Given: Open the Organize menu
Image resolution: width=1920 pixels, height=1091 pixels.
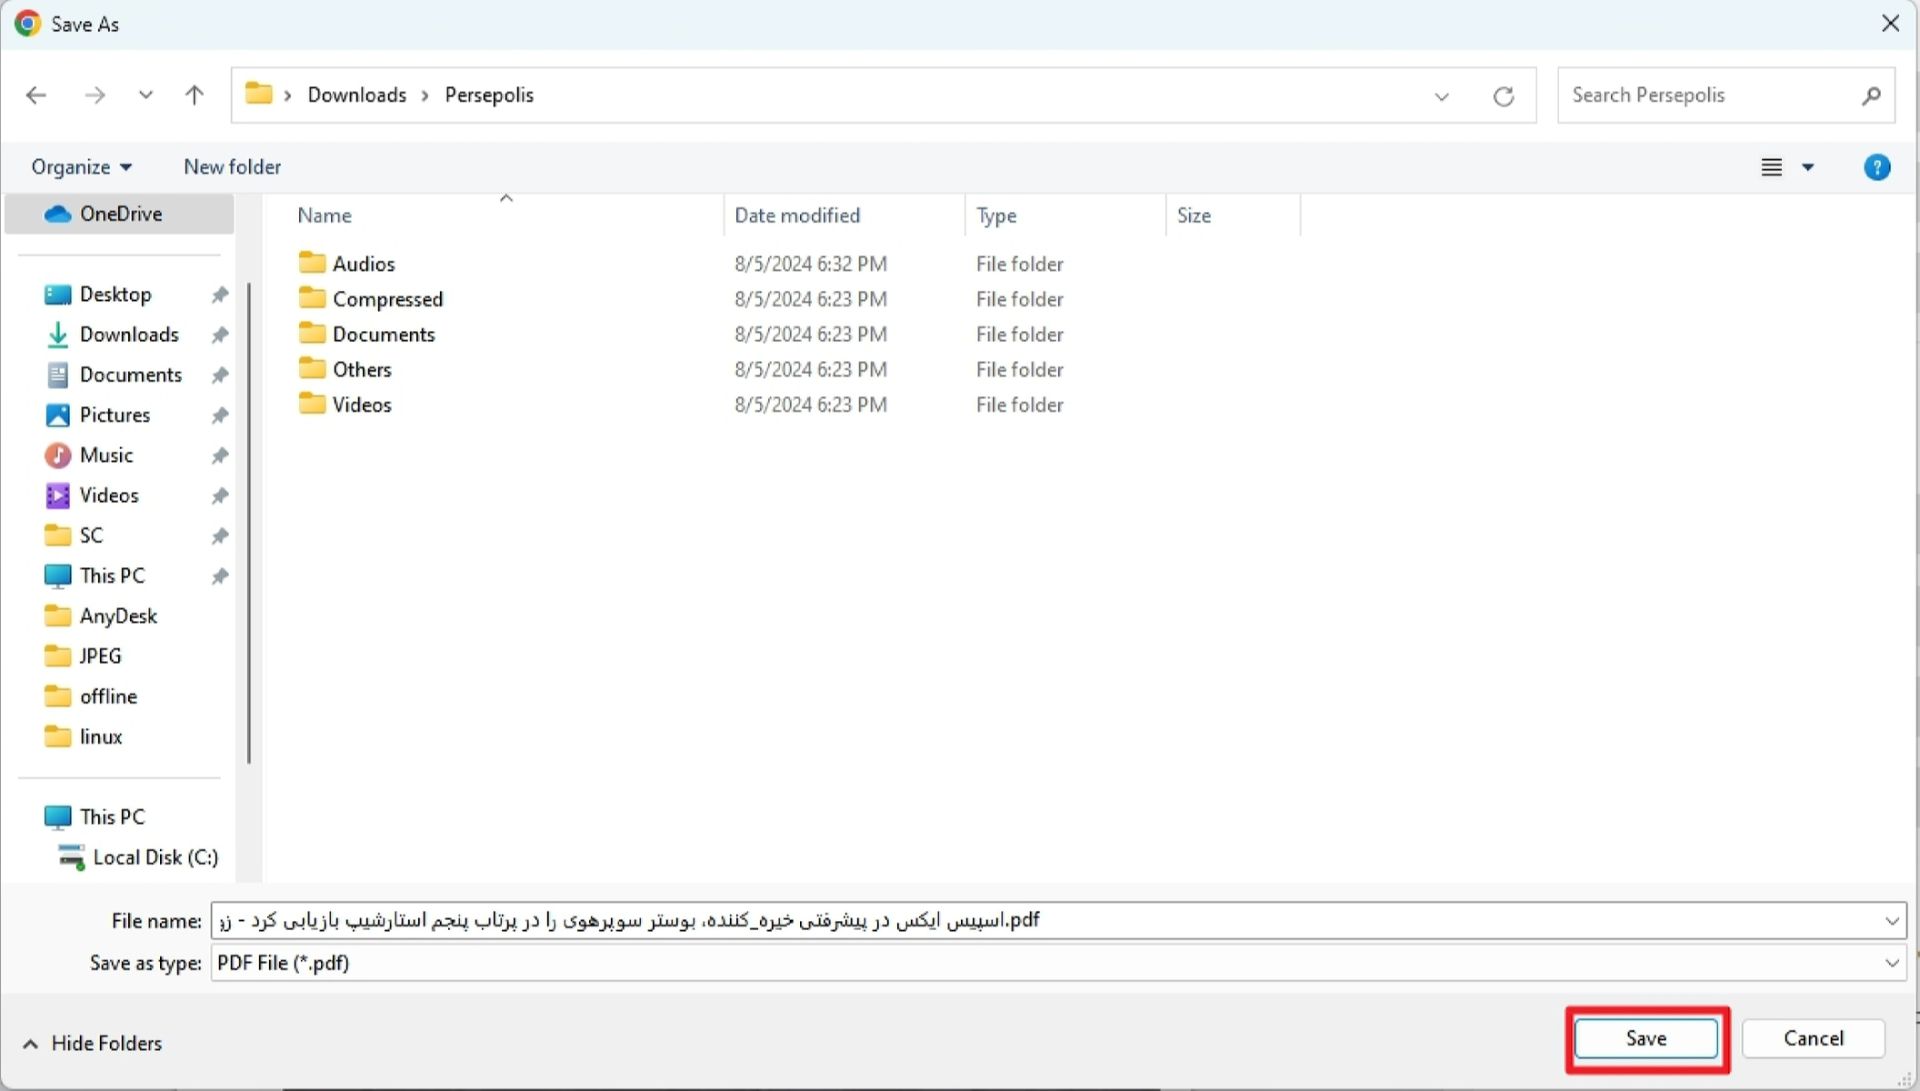Looking at the screenshot, I should point(81,167).
